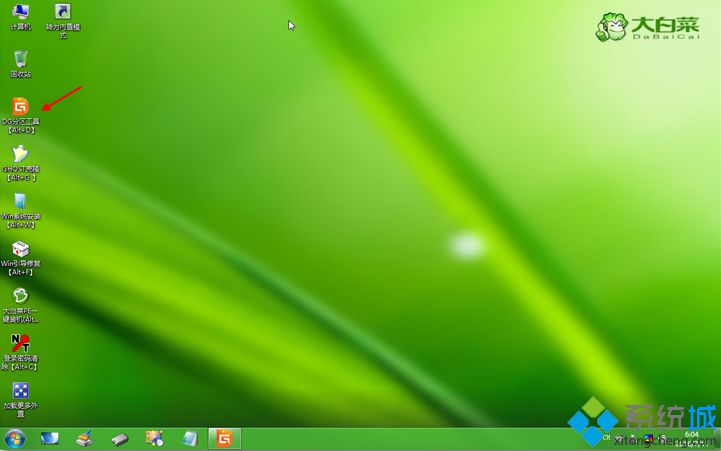Select the GHOST克隆 (Alt+G) desktop icon
The height and width of the screenshot is (451, 721).
tap(20, 163)
